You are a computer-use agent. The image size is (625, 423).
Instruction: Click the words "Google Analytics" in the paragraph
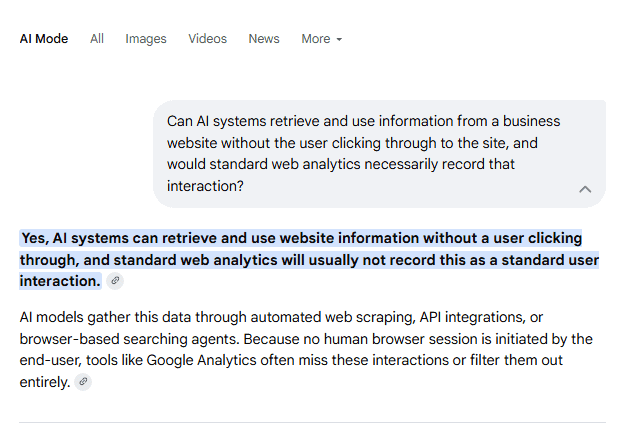[201, 360]
